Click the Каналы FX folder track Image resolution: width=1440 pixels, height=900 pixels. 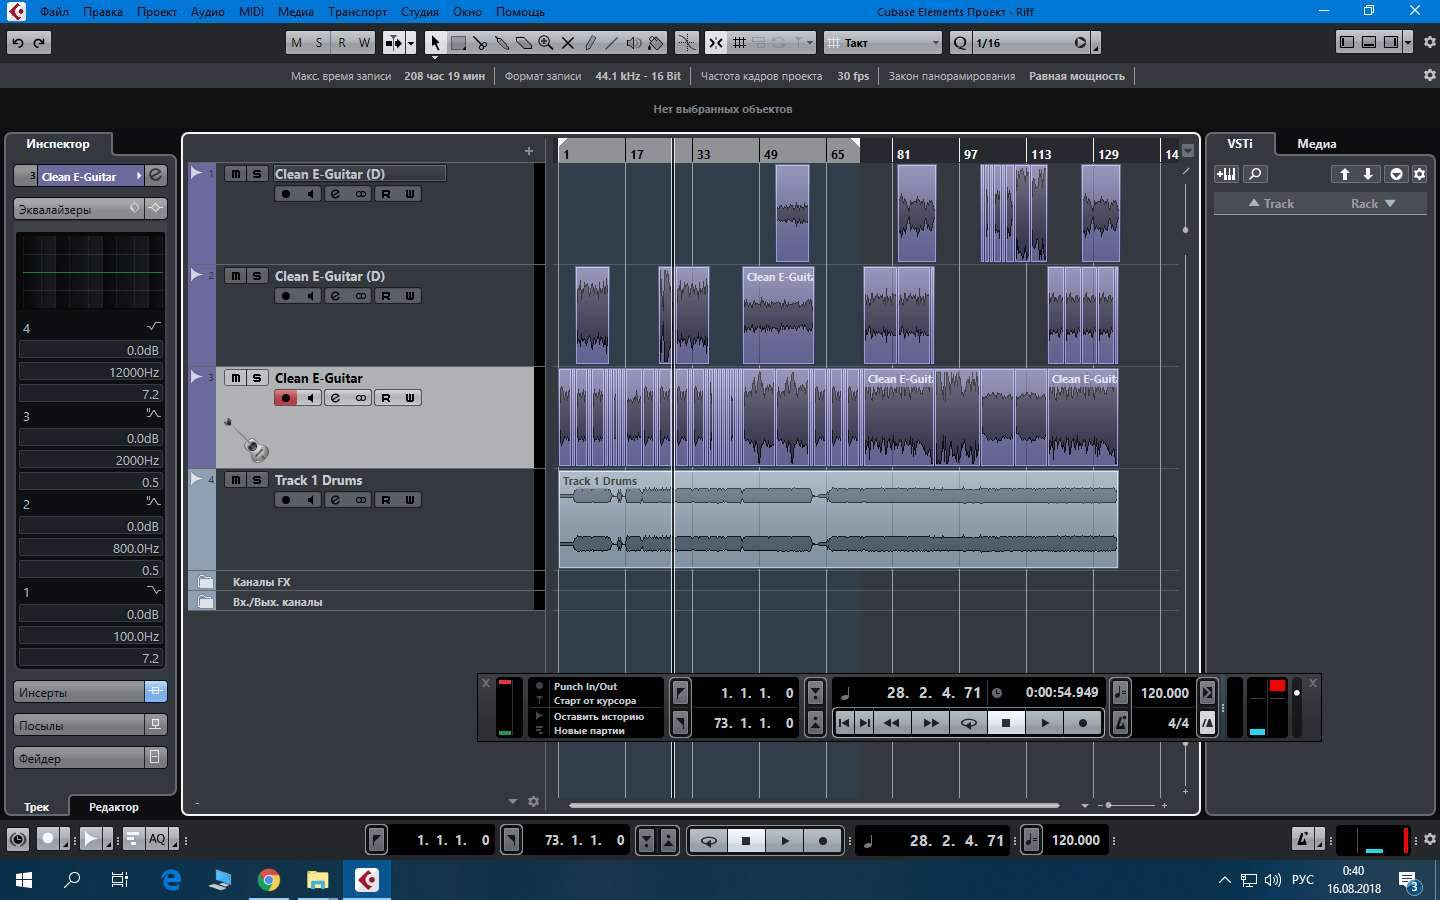click(x=262, y=582)
